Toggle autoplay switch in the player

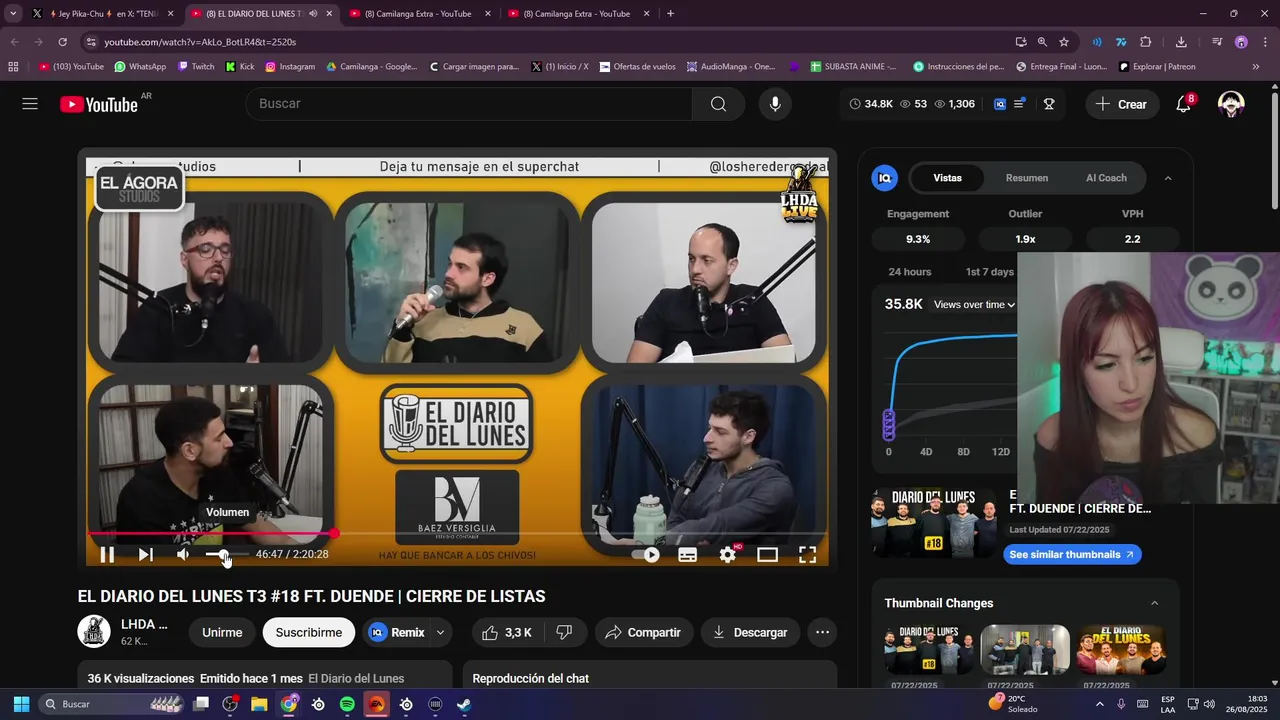click(x=646, y=554)
